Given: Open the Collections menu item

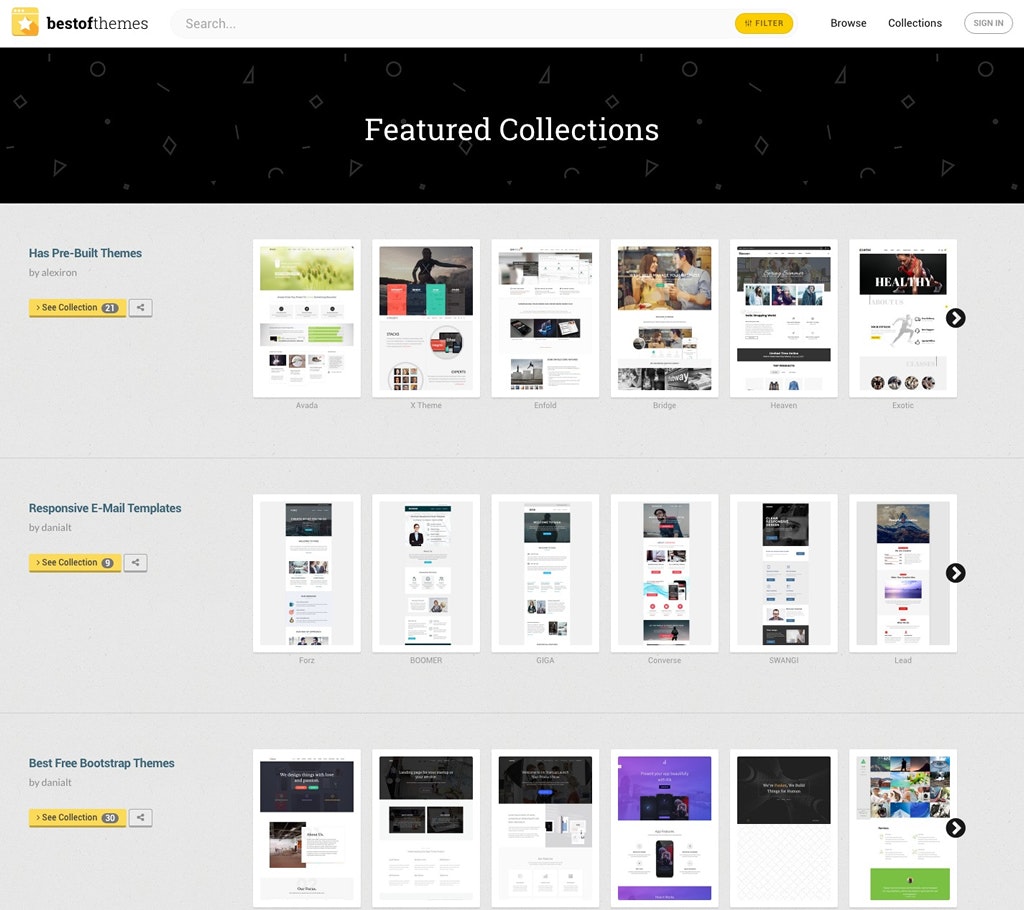Looking at the screenshot, I should tap(915, 23).
